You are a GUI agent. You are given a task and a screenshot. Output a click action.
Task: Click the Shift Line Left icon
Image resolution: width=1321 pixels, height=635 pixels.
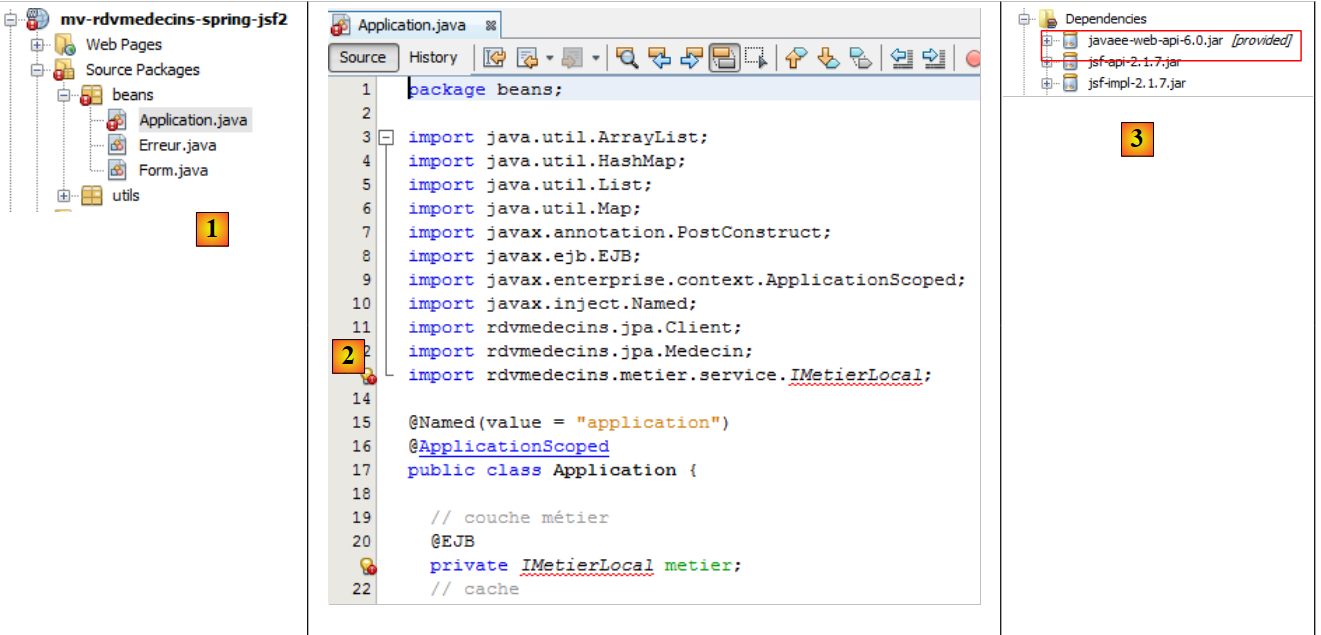click(902, 58)
